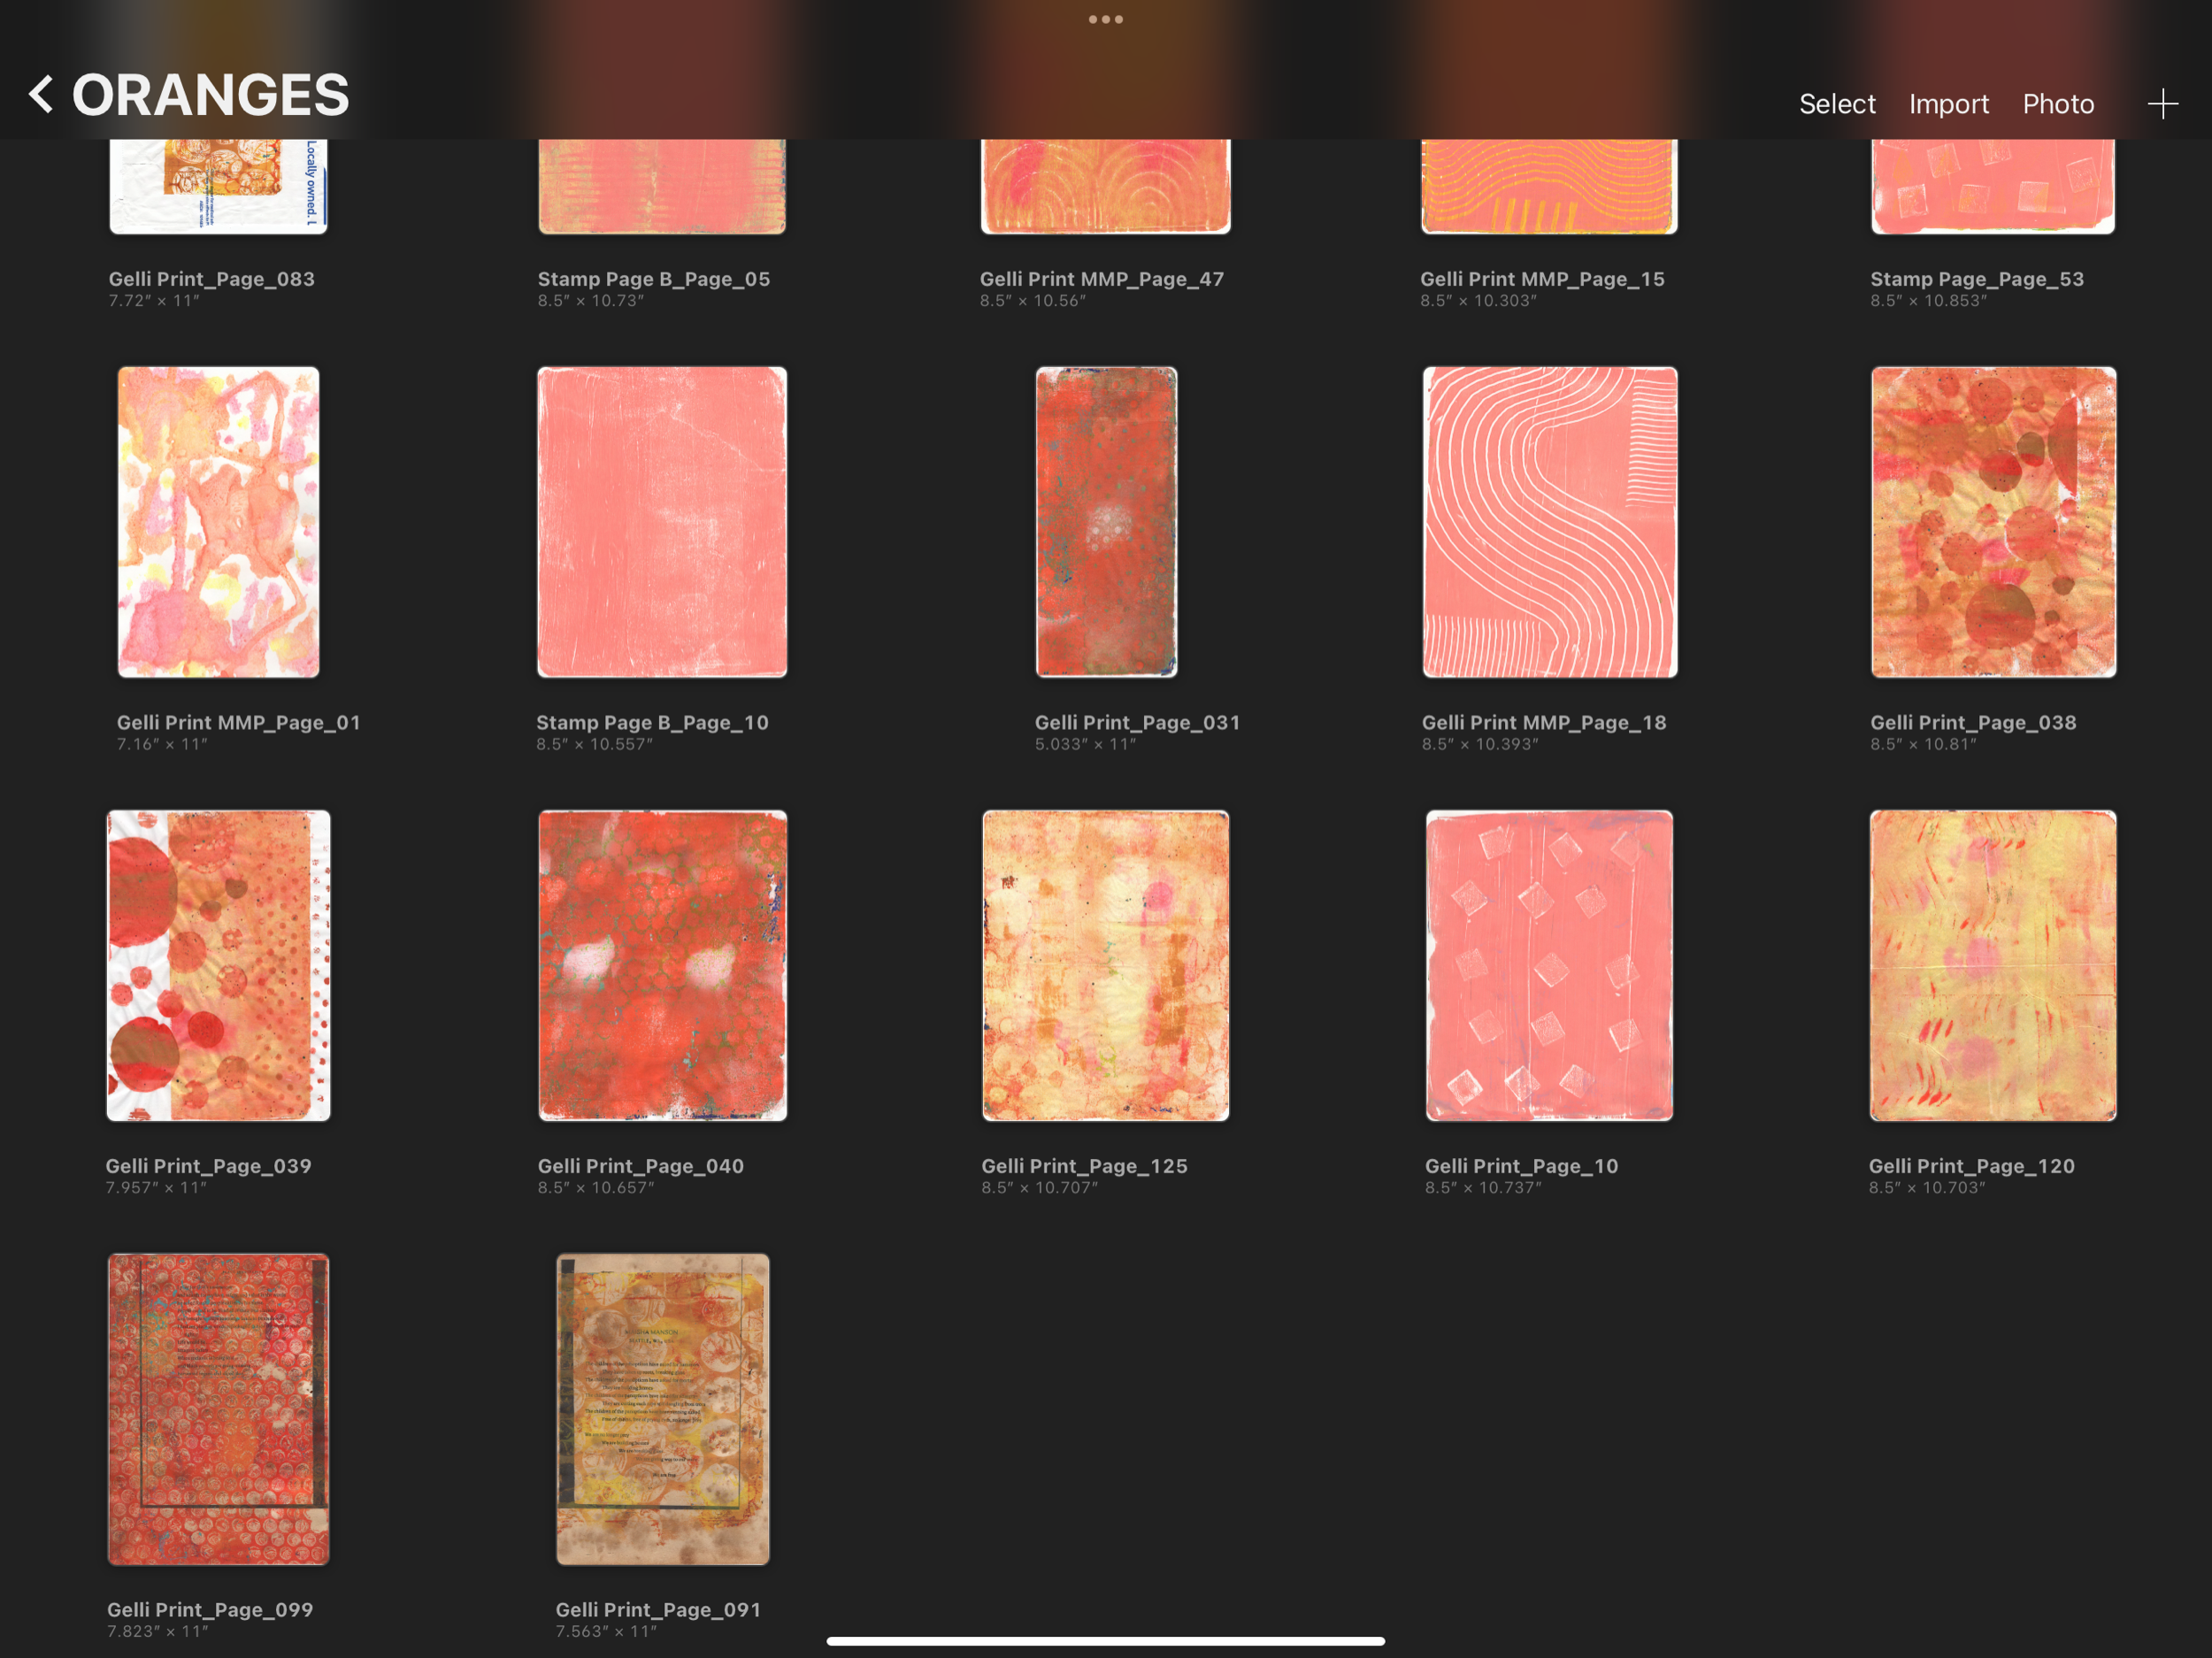Viewport: 2212px width, 1658px height.
Task: Open the three-dot multitasking menu at top
Action: click(1106, 19)
